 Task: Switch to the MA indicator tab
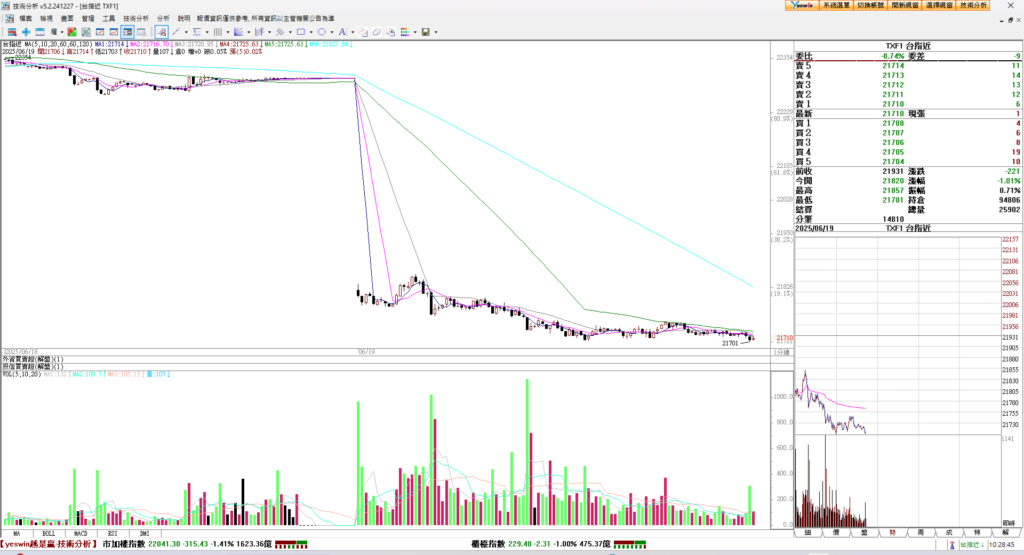coord(16,533)
